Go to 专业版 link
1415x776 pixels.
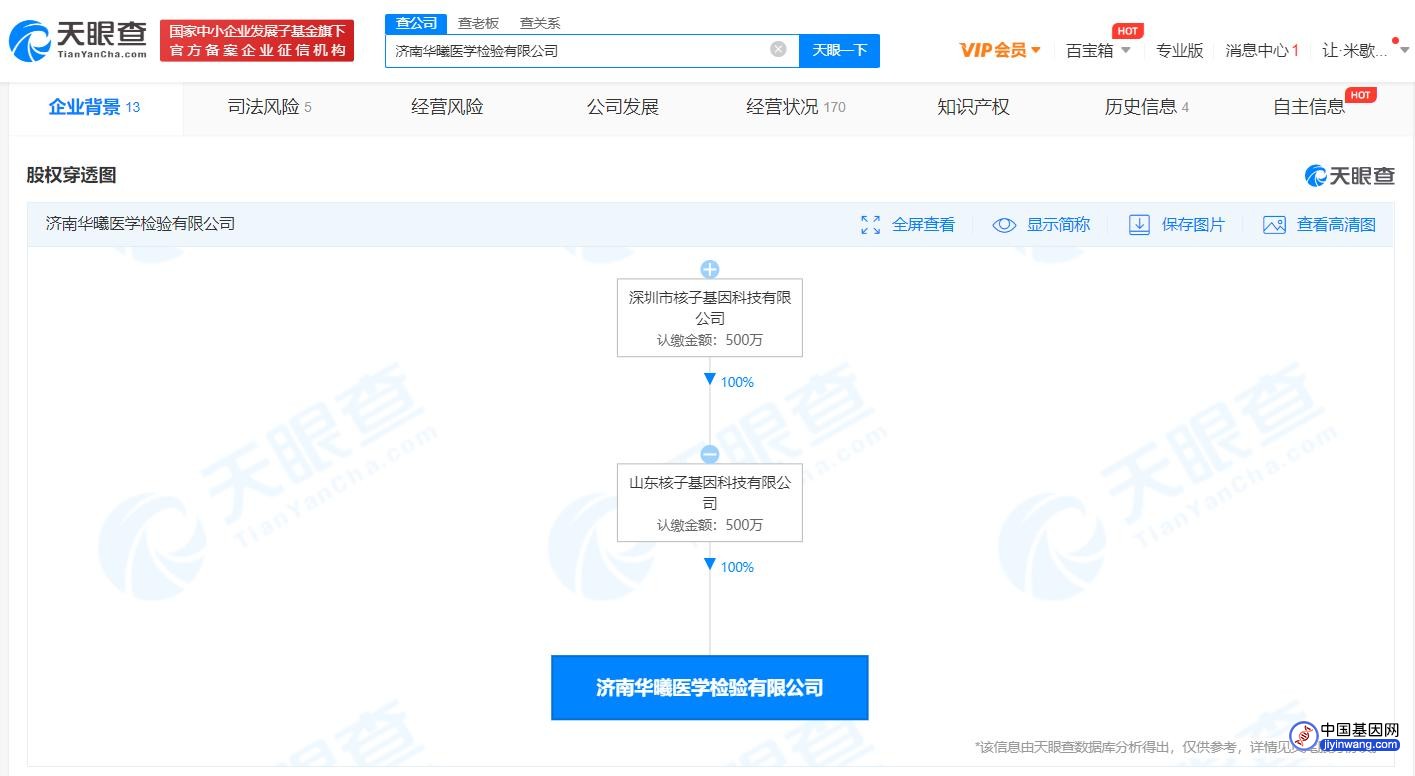pyautogui.click(x=1180, y=50)
